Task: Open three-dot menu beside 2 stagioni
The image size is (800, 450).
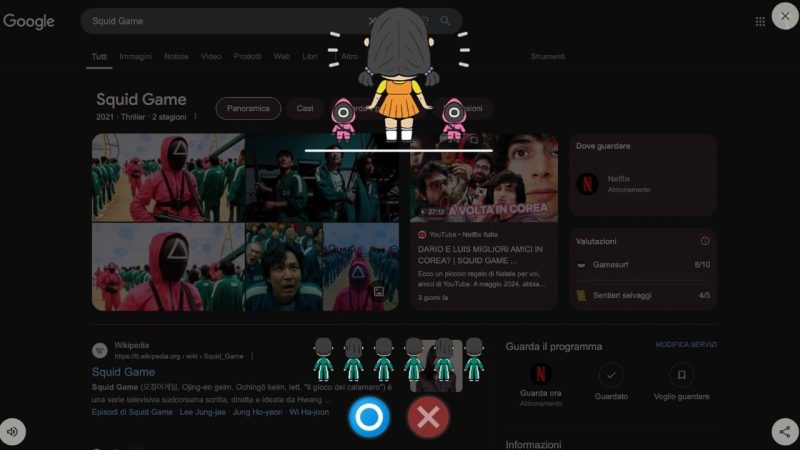Action: 196,117
